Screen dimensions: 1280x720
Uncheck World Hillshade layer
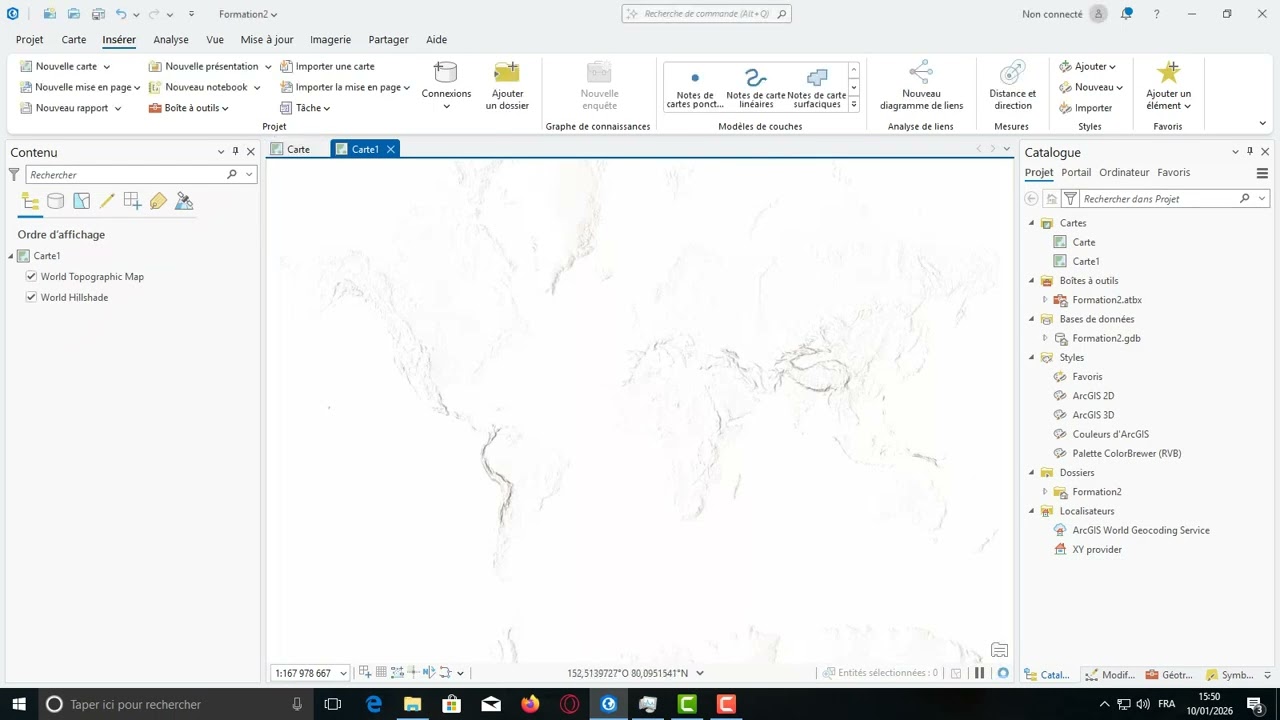tap(31, 297)
